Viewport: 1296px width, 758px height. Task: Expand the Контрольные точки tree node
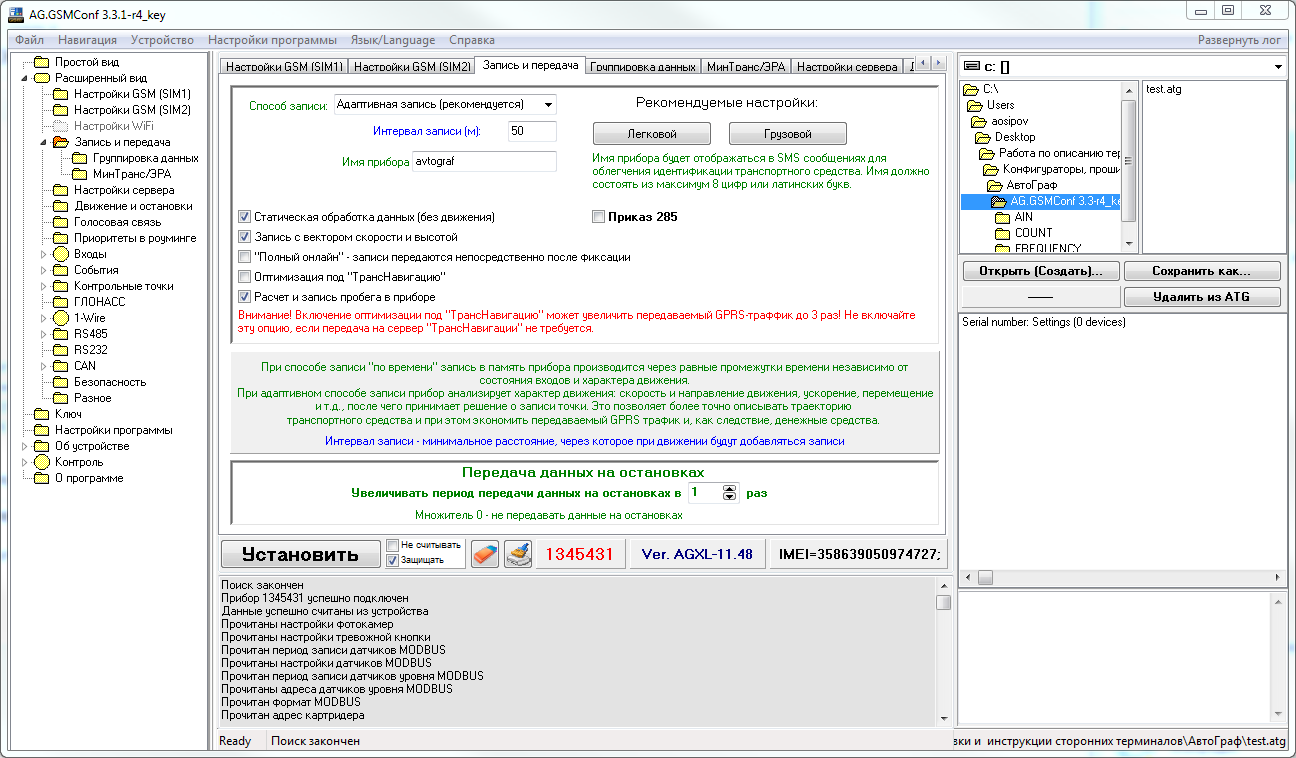(43, 286)
